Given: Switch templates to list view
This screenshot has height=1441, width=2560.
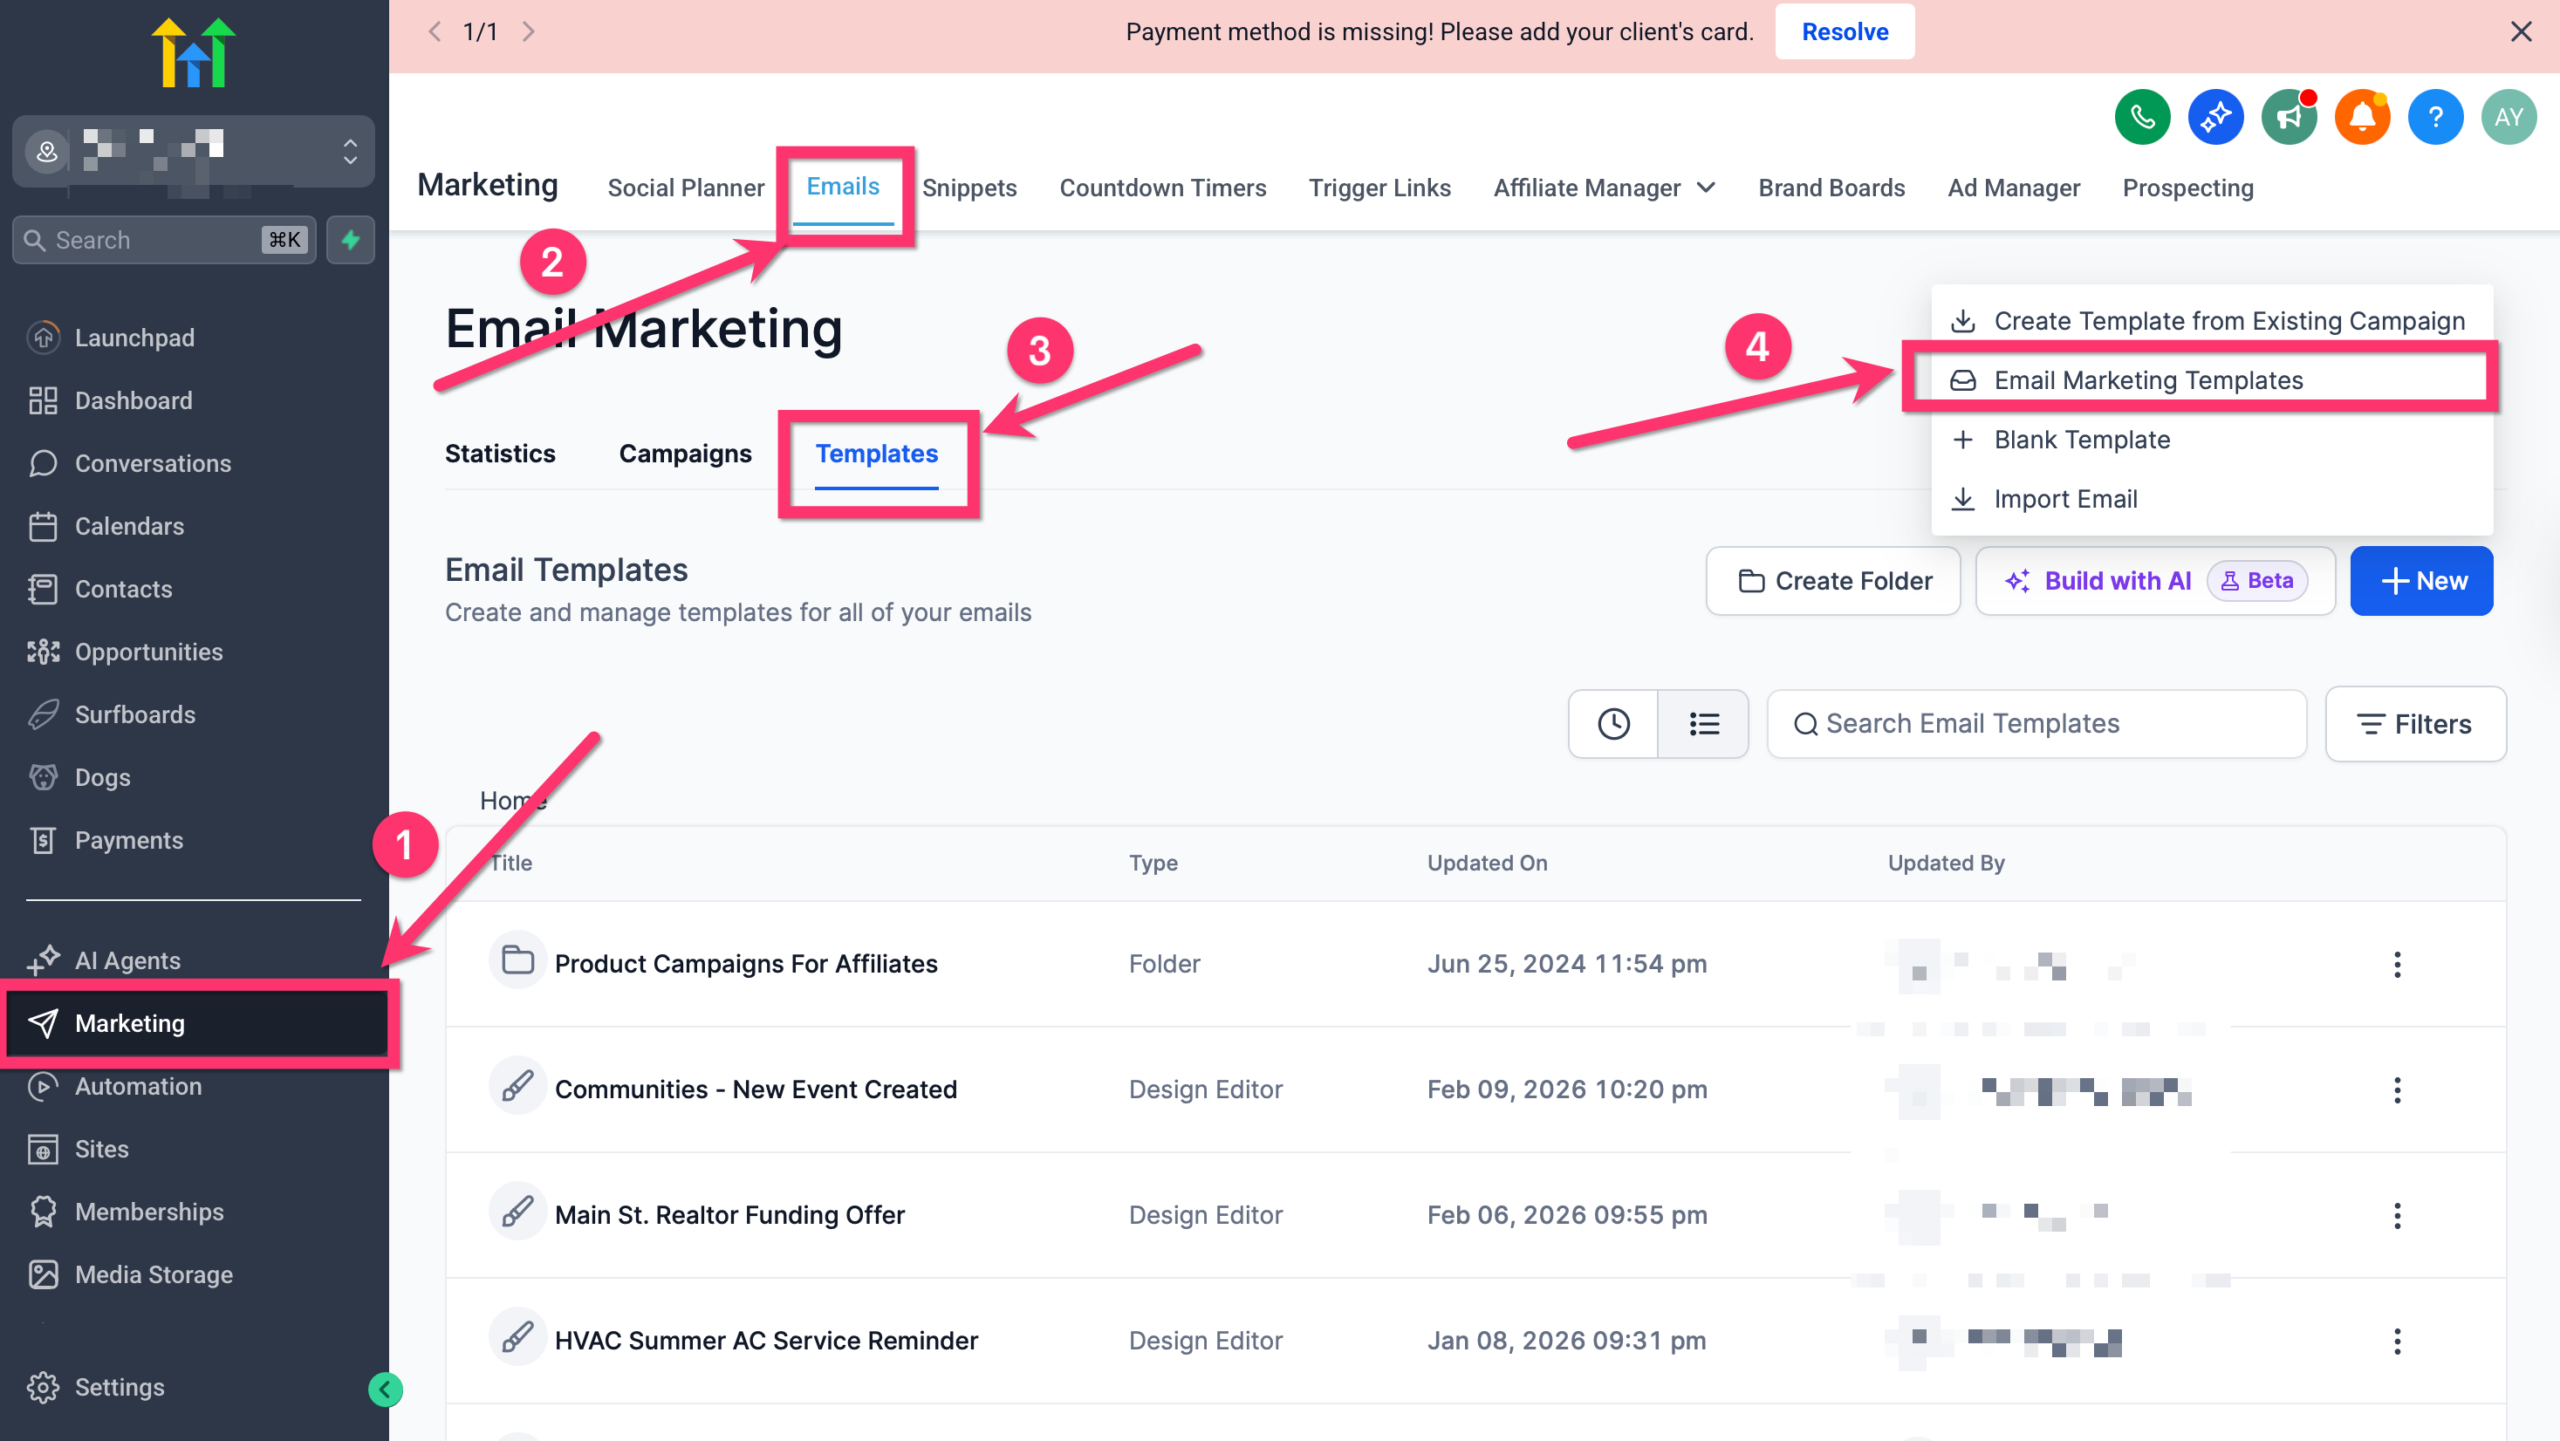Looking at the screenshot, I should coord(1703,724).
